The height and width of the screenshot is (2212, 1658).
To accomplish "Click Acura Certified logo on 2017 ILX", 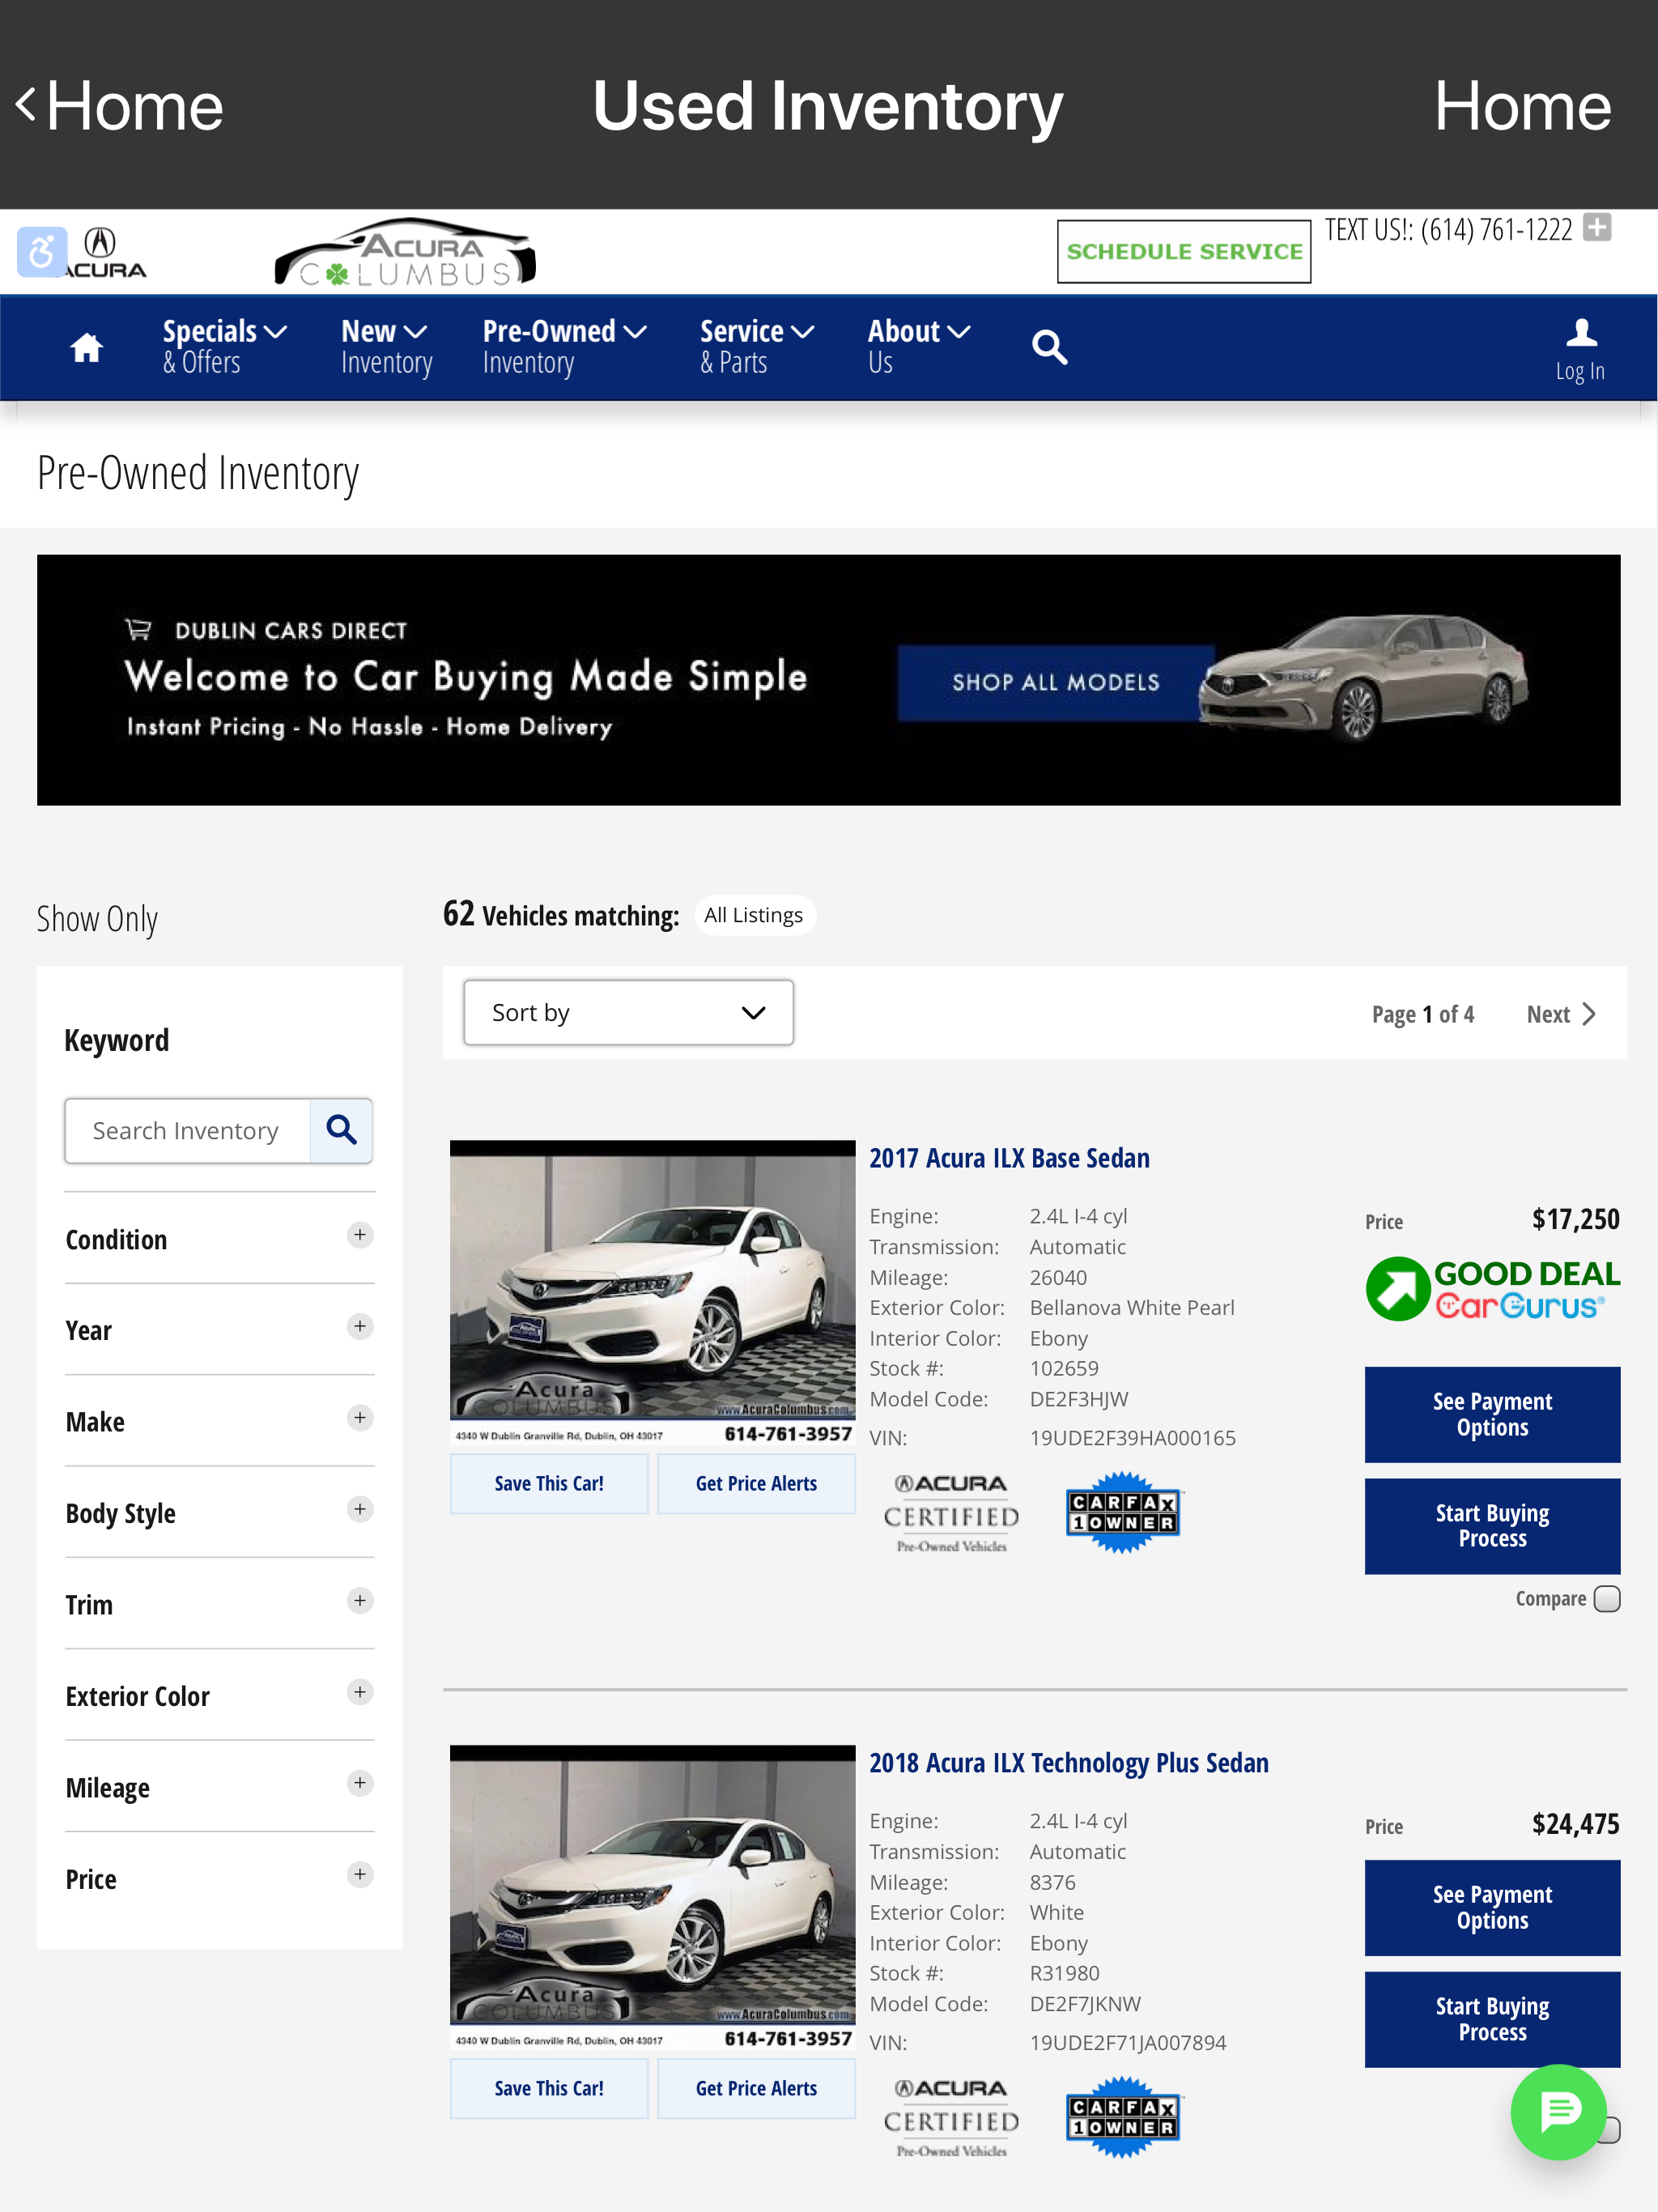I will coord(951,1513).
